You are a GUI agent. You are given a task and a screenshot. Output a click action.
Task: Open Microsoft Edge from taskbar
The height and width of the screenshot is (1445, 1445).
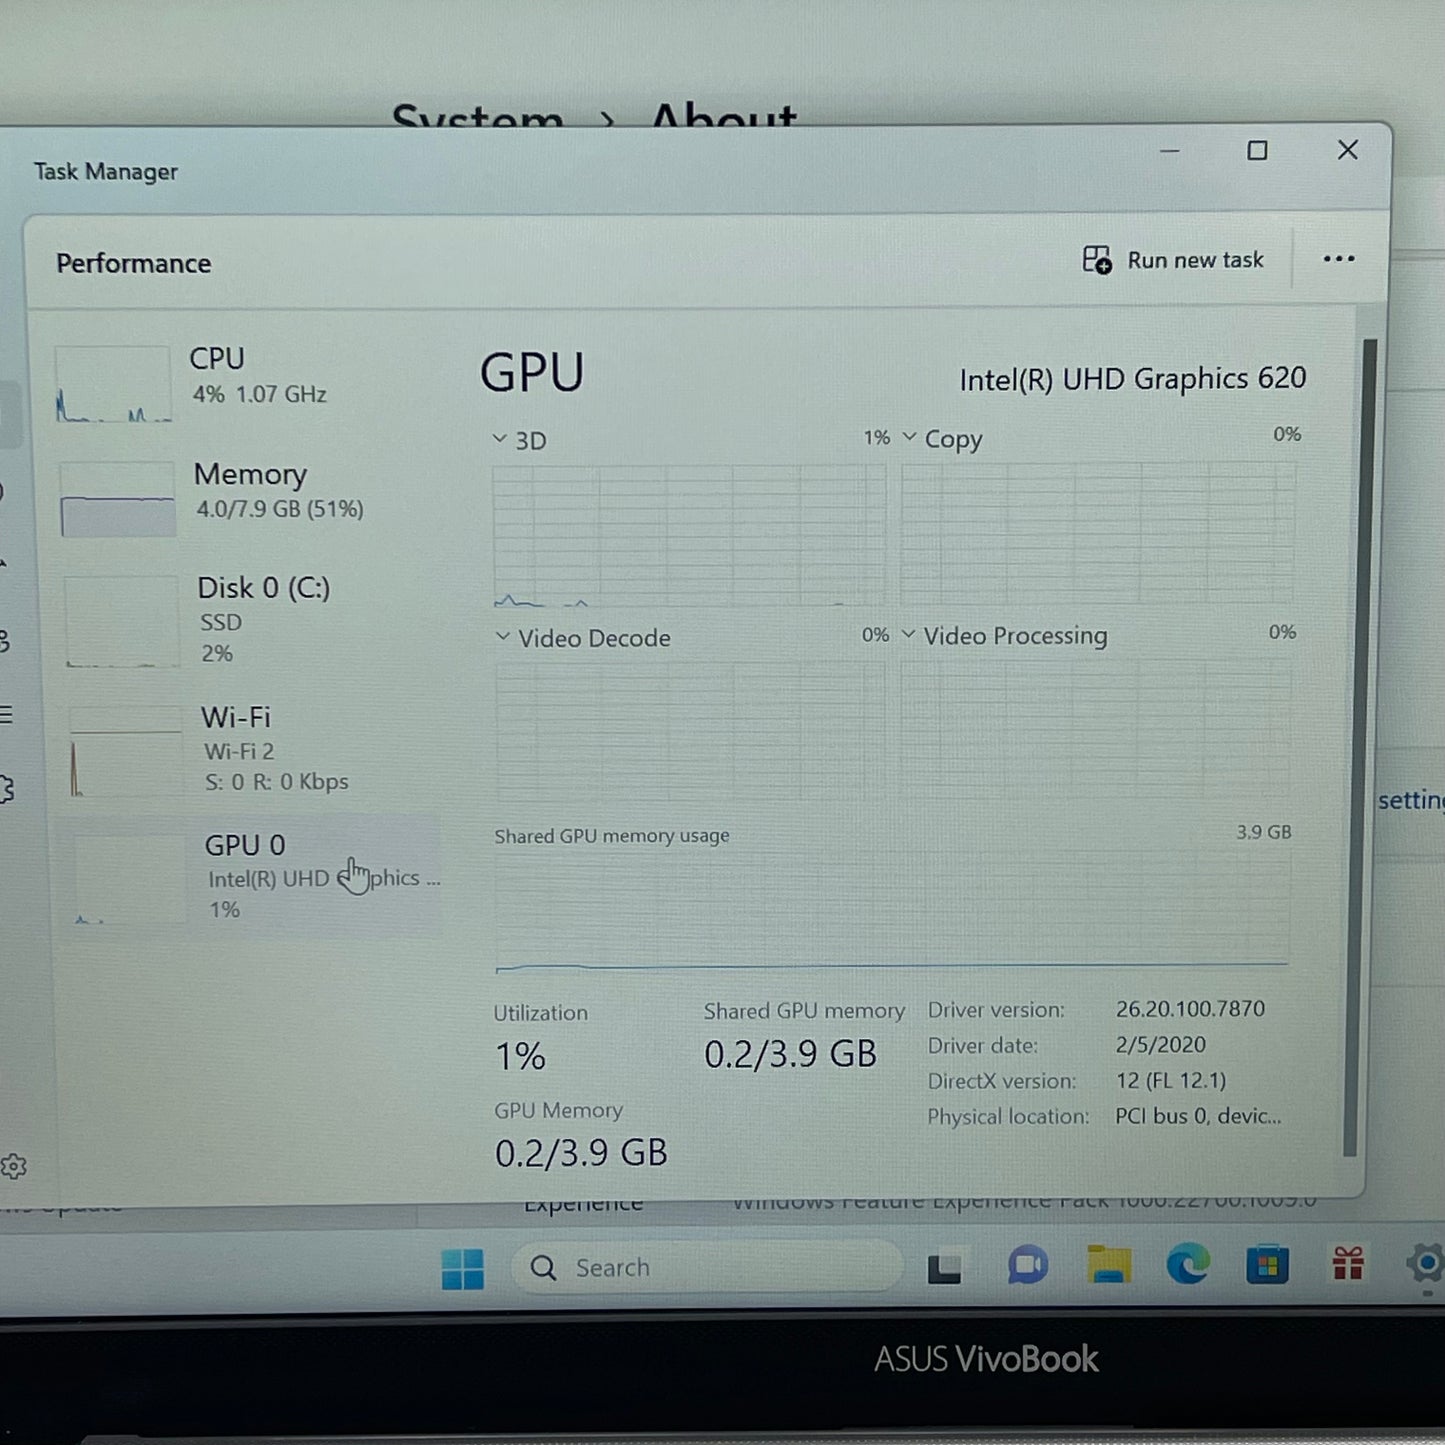click(x=1188, y=1265)
